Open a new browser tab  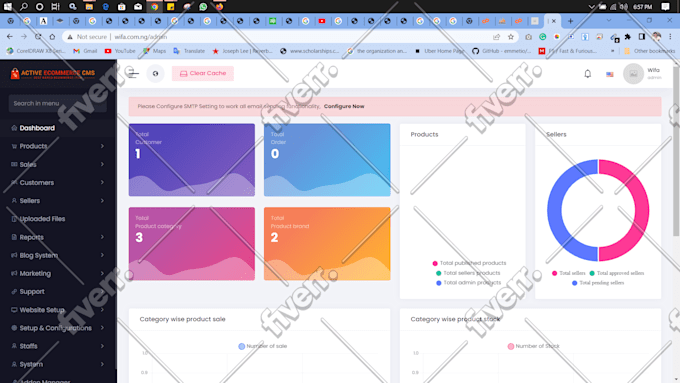(x=570, y=21)
